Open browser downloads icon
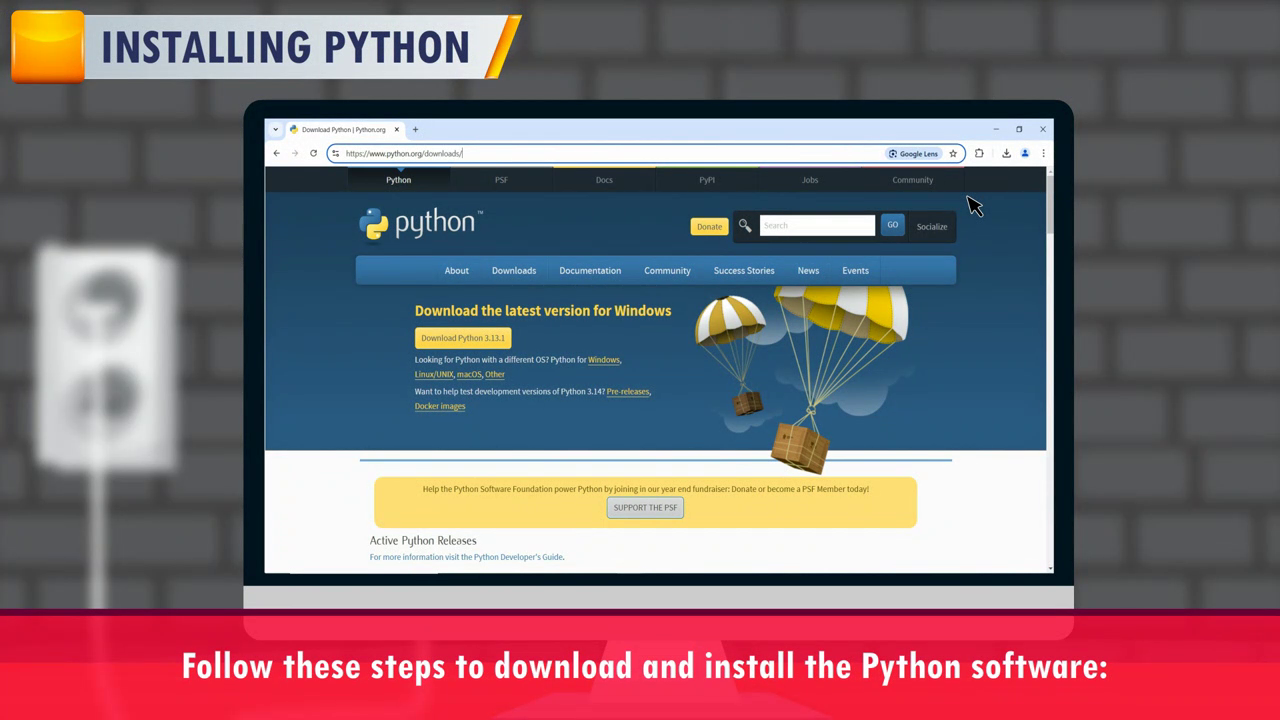The image size is (1280, 720). point(1006,153)
